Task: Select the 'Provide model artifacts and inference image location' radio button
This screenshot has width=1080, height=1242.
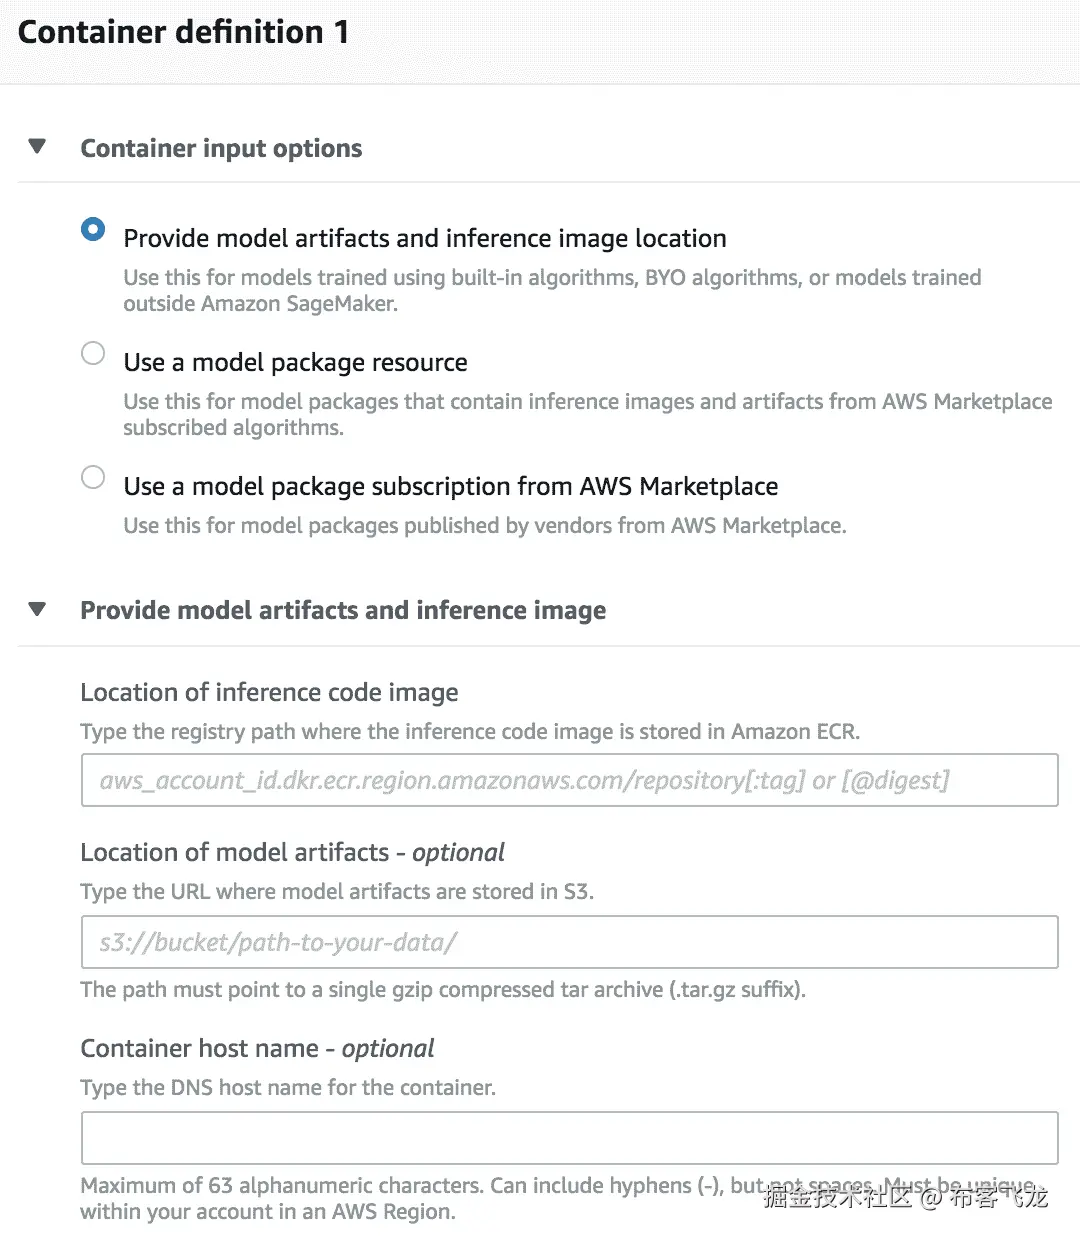Action: point(93,230)
